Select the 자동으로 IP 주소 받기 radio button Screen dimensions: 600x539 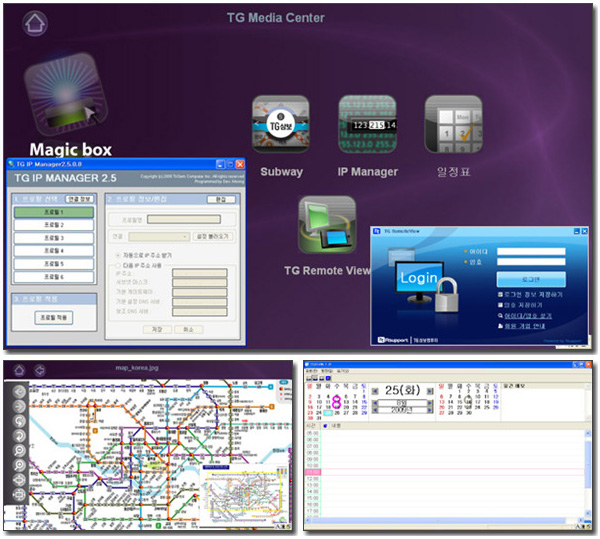[118, 255]
